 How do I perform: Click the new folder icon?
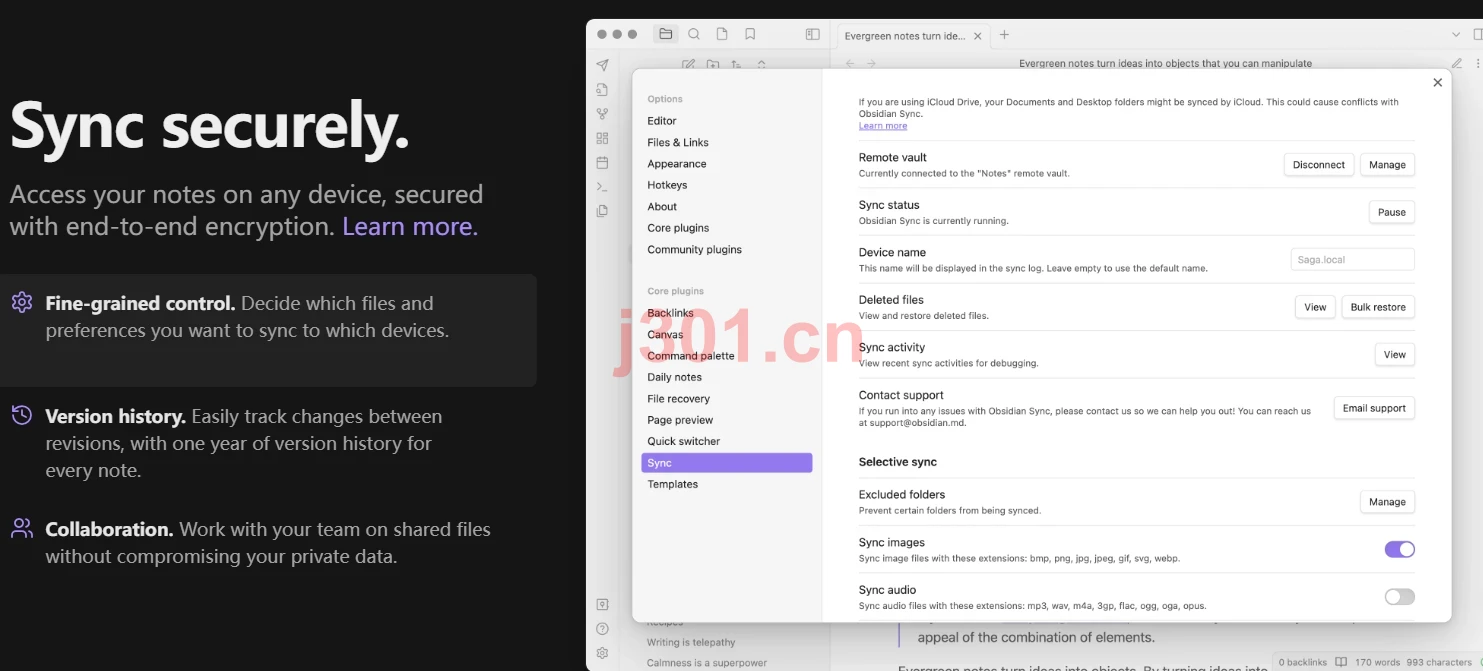point(712,64)
